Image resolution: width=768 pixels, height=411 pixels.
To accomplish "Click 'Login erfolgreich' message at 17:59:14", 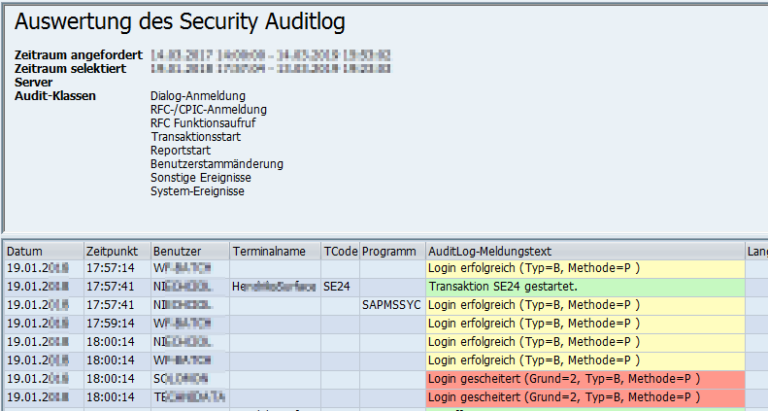I will [x=585, y=323].
